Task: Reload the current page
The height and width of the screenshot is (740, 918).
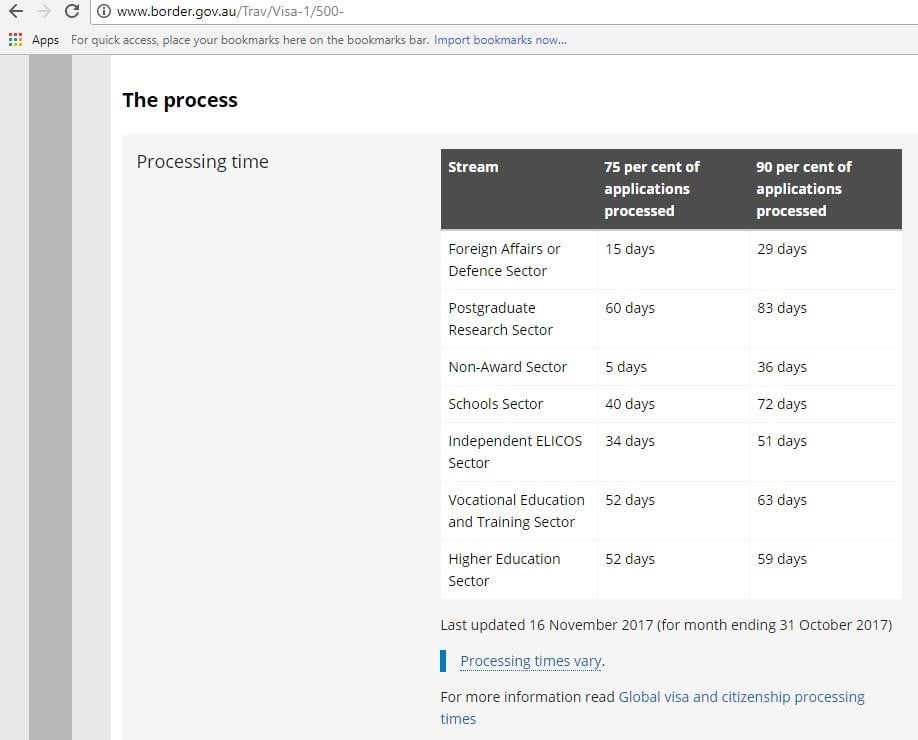Action: (71, 11)
